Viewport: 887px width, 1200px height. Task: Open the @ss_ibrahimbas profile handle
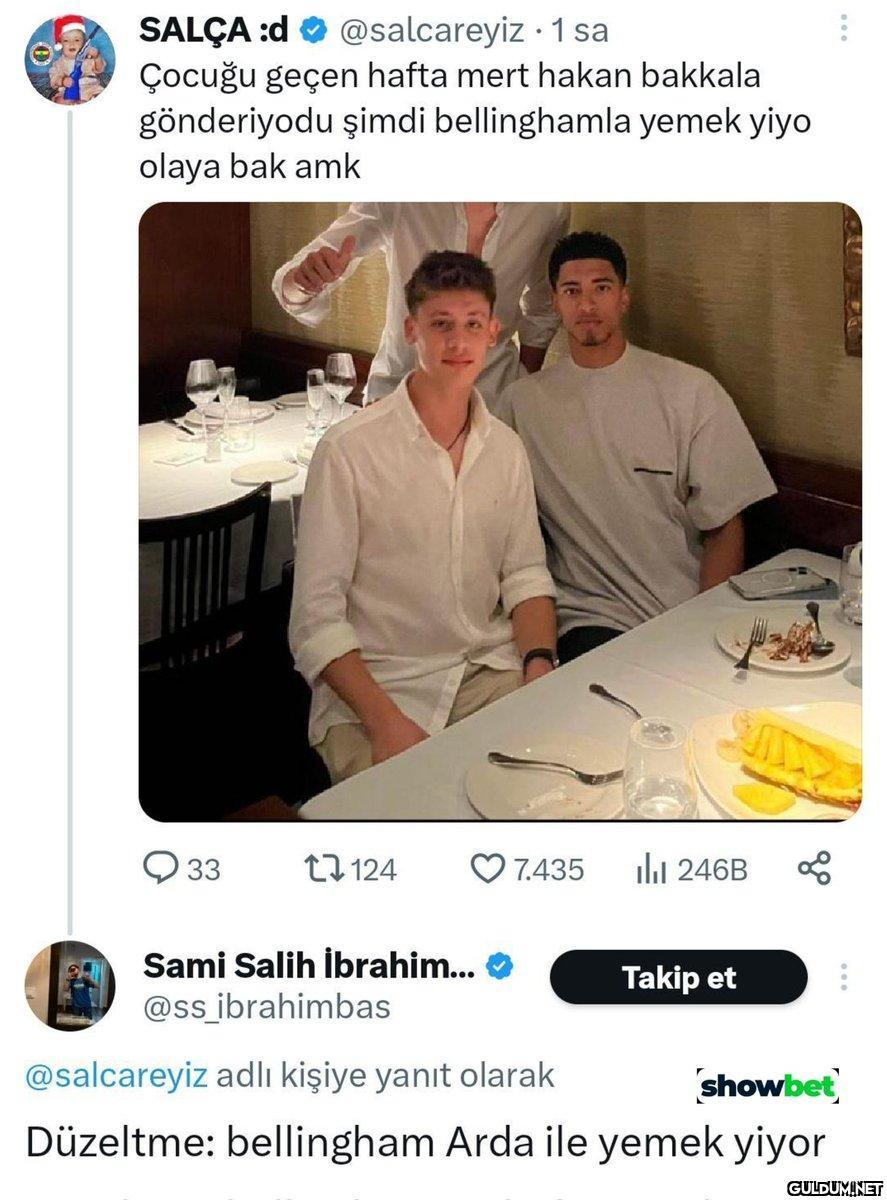coord(267,1007)
